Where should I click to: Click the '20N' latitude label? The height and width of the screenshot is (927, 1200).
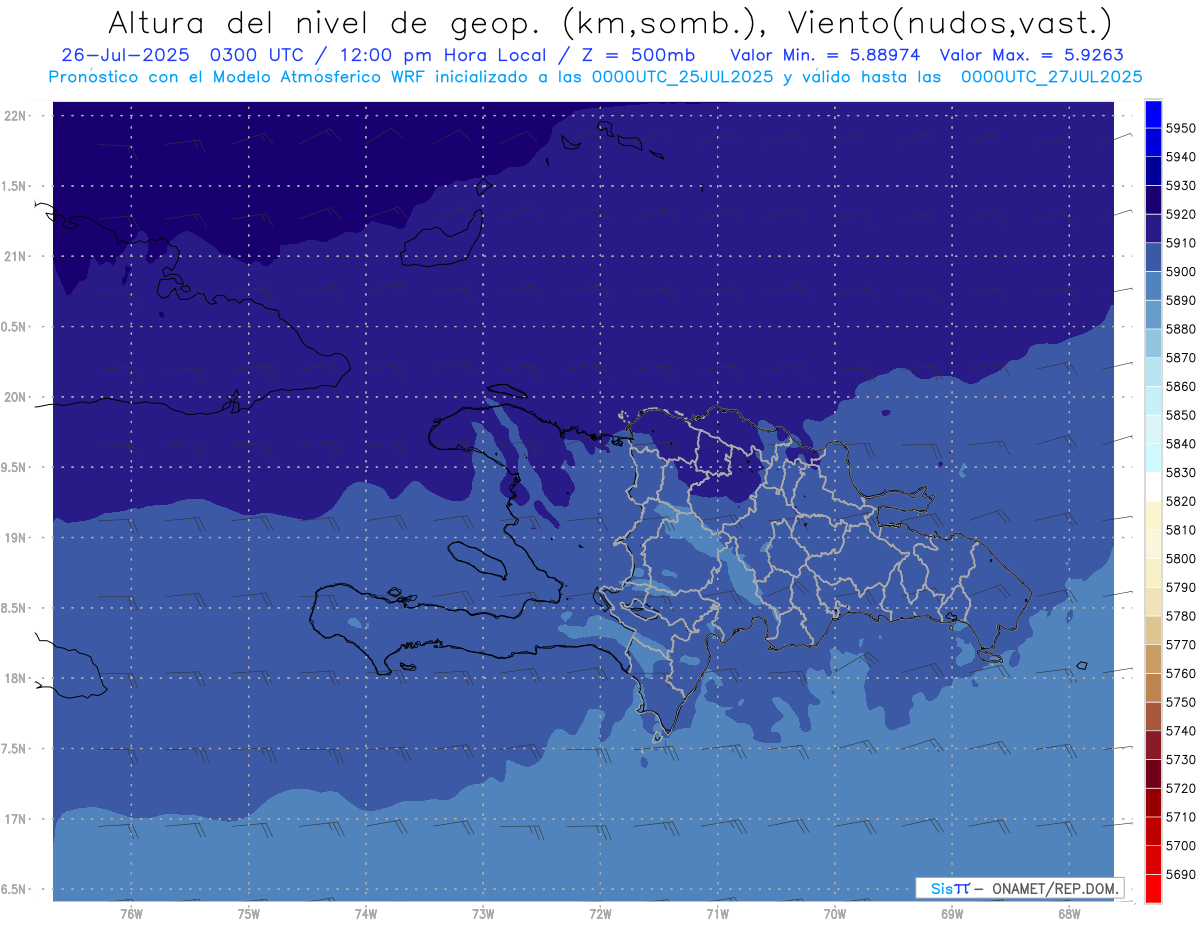(16, 397)
